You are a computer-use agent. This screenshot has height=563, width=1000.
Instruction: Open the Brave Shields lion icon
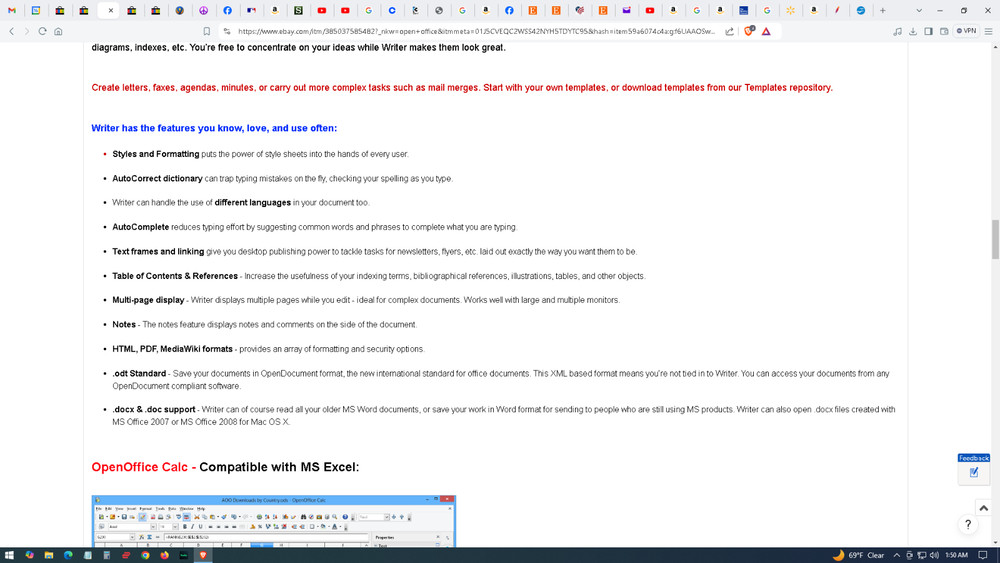tap(749, 31)
